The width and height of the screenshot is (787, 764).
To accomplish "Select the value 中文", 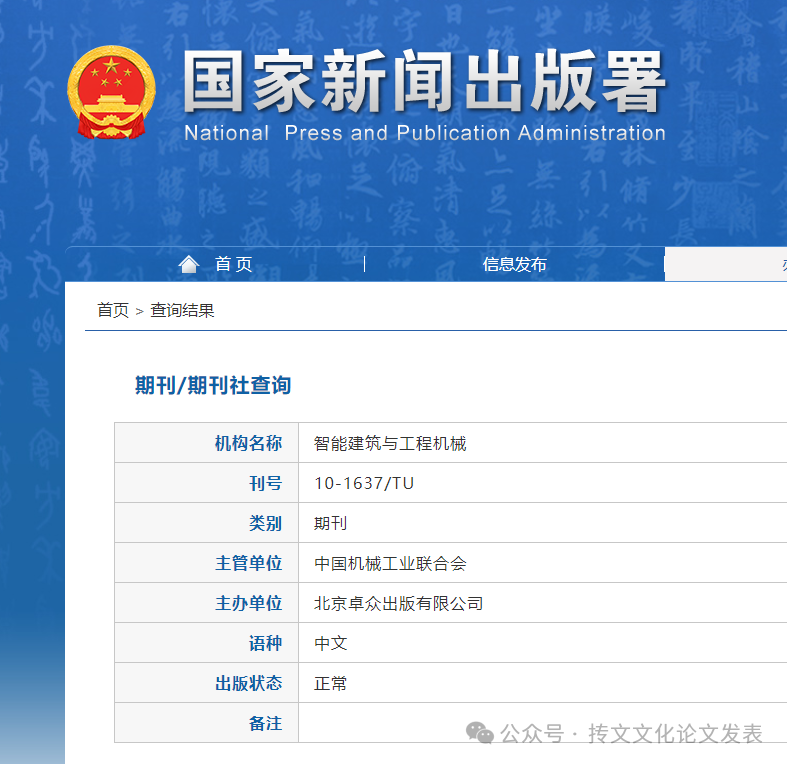I will tap(330, 643).
